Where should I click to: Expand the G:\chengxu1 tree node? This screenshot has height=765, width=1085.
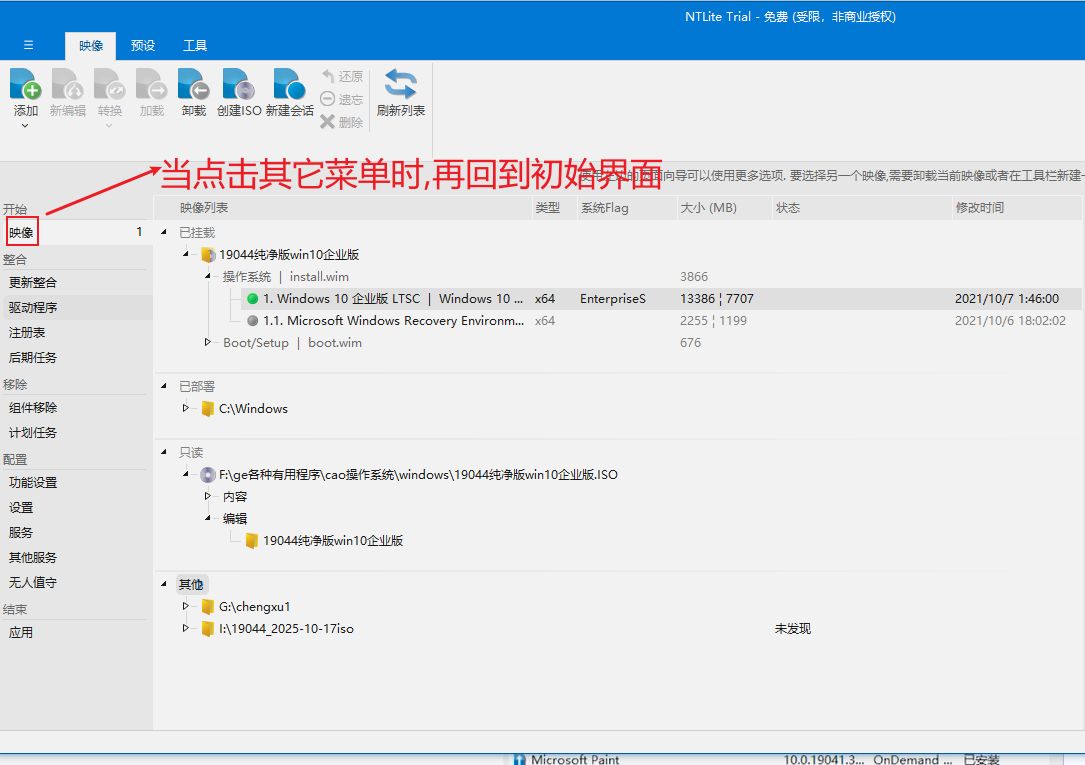coord(186,606)
